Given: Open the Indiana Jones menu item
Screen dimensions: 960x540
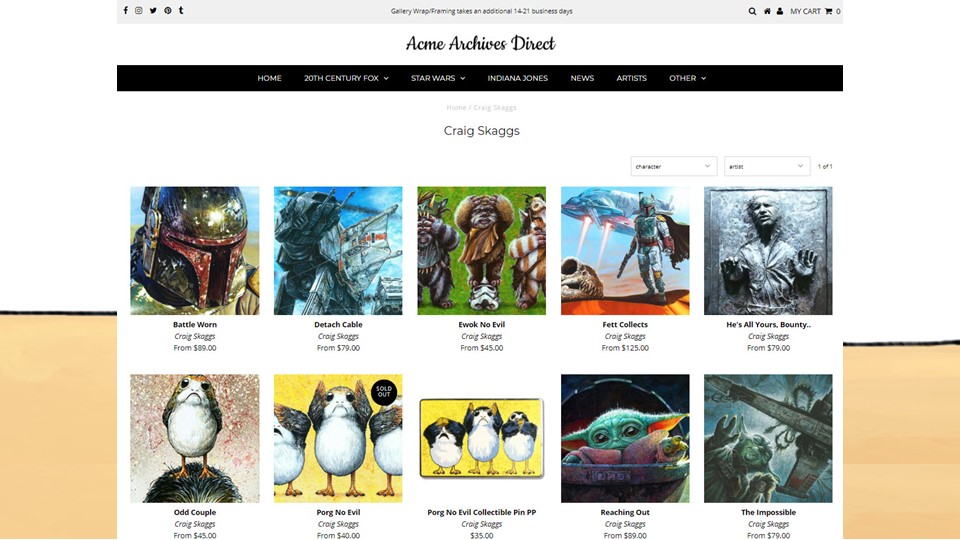Looking at the screenshot, I should pos(517,78).
